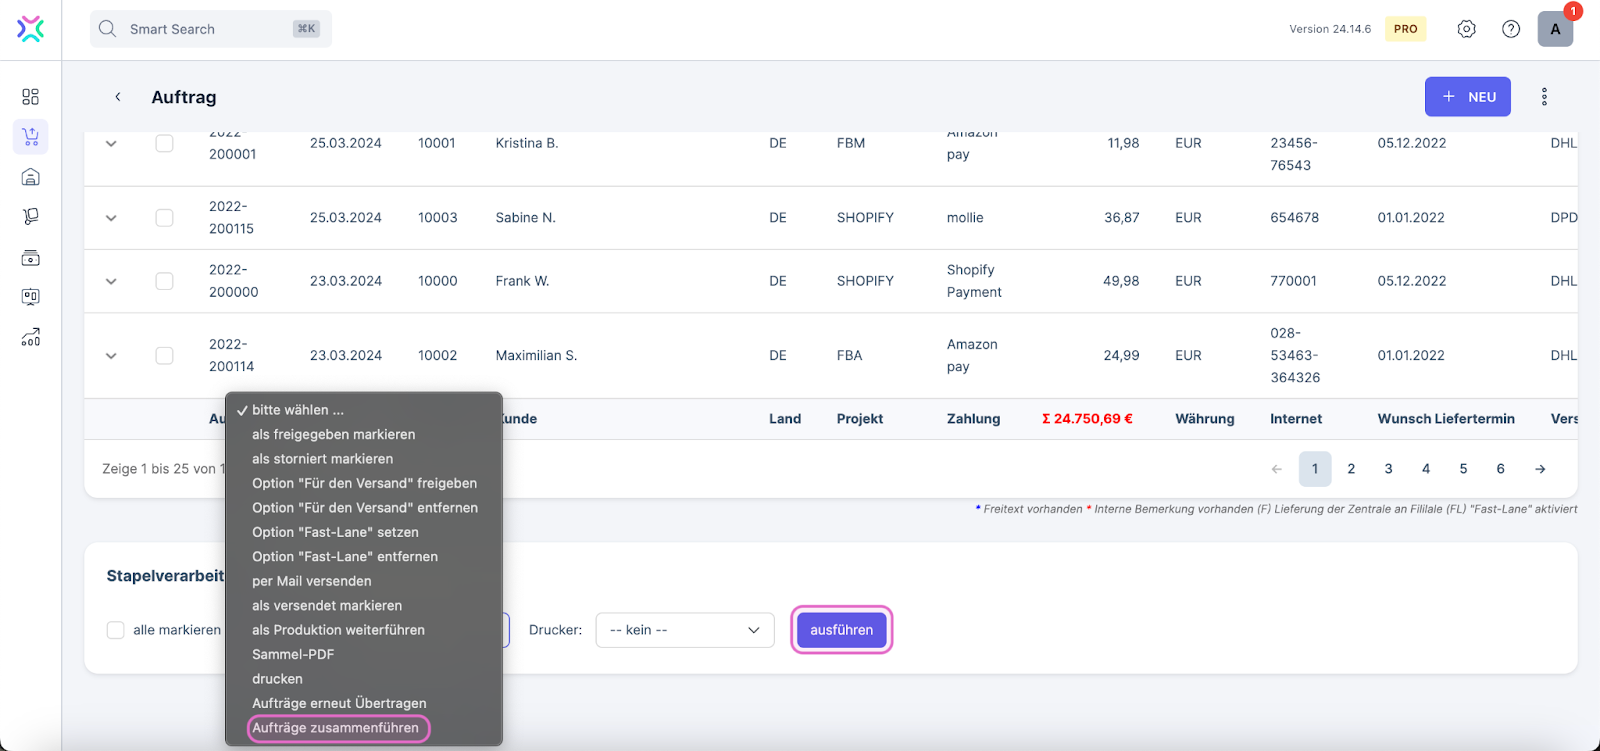The width and height of the screenshot is (1600, 751).
Task: Open the three-dot more options menu
Action: 1544,97
